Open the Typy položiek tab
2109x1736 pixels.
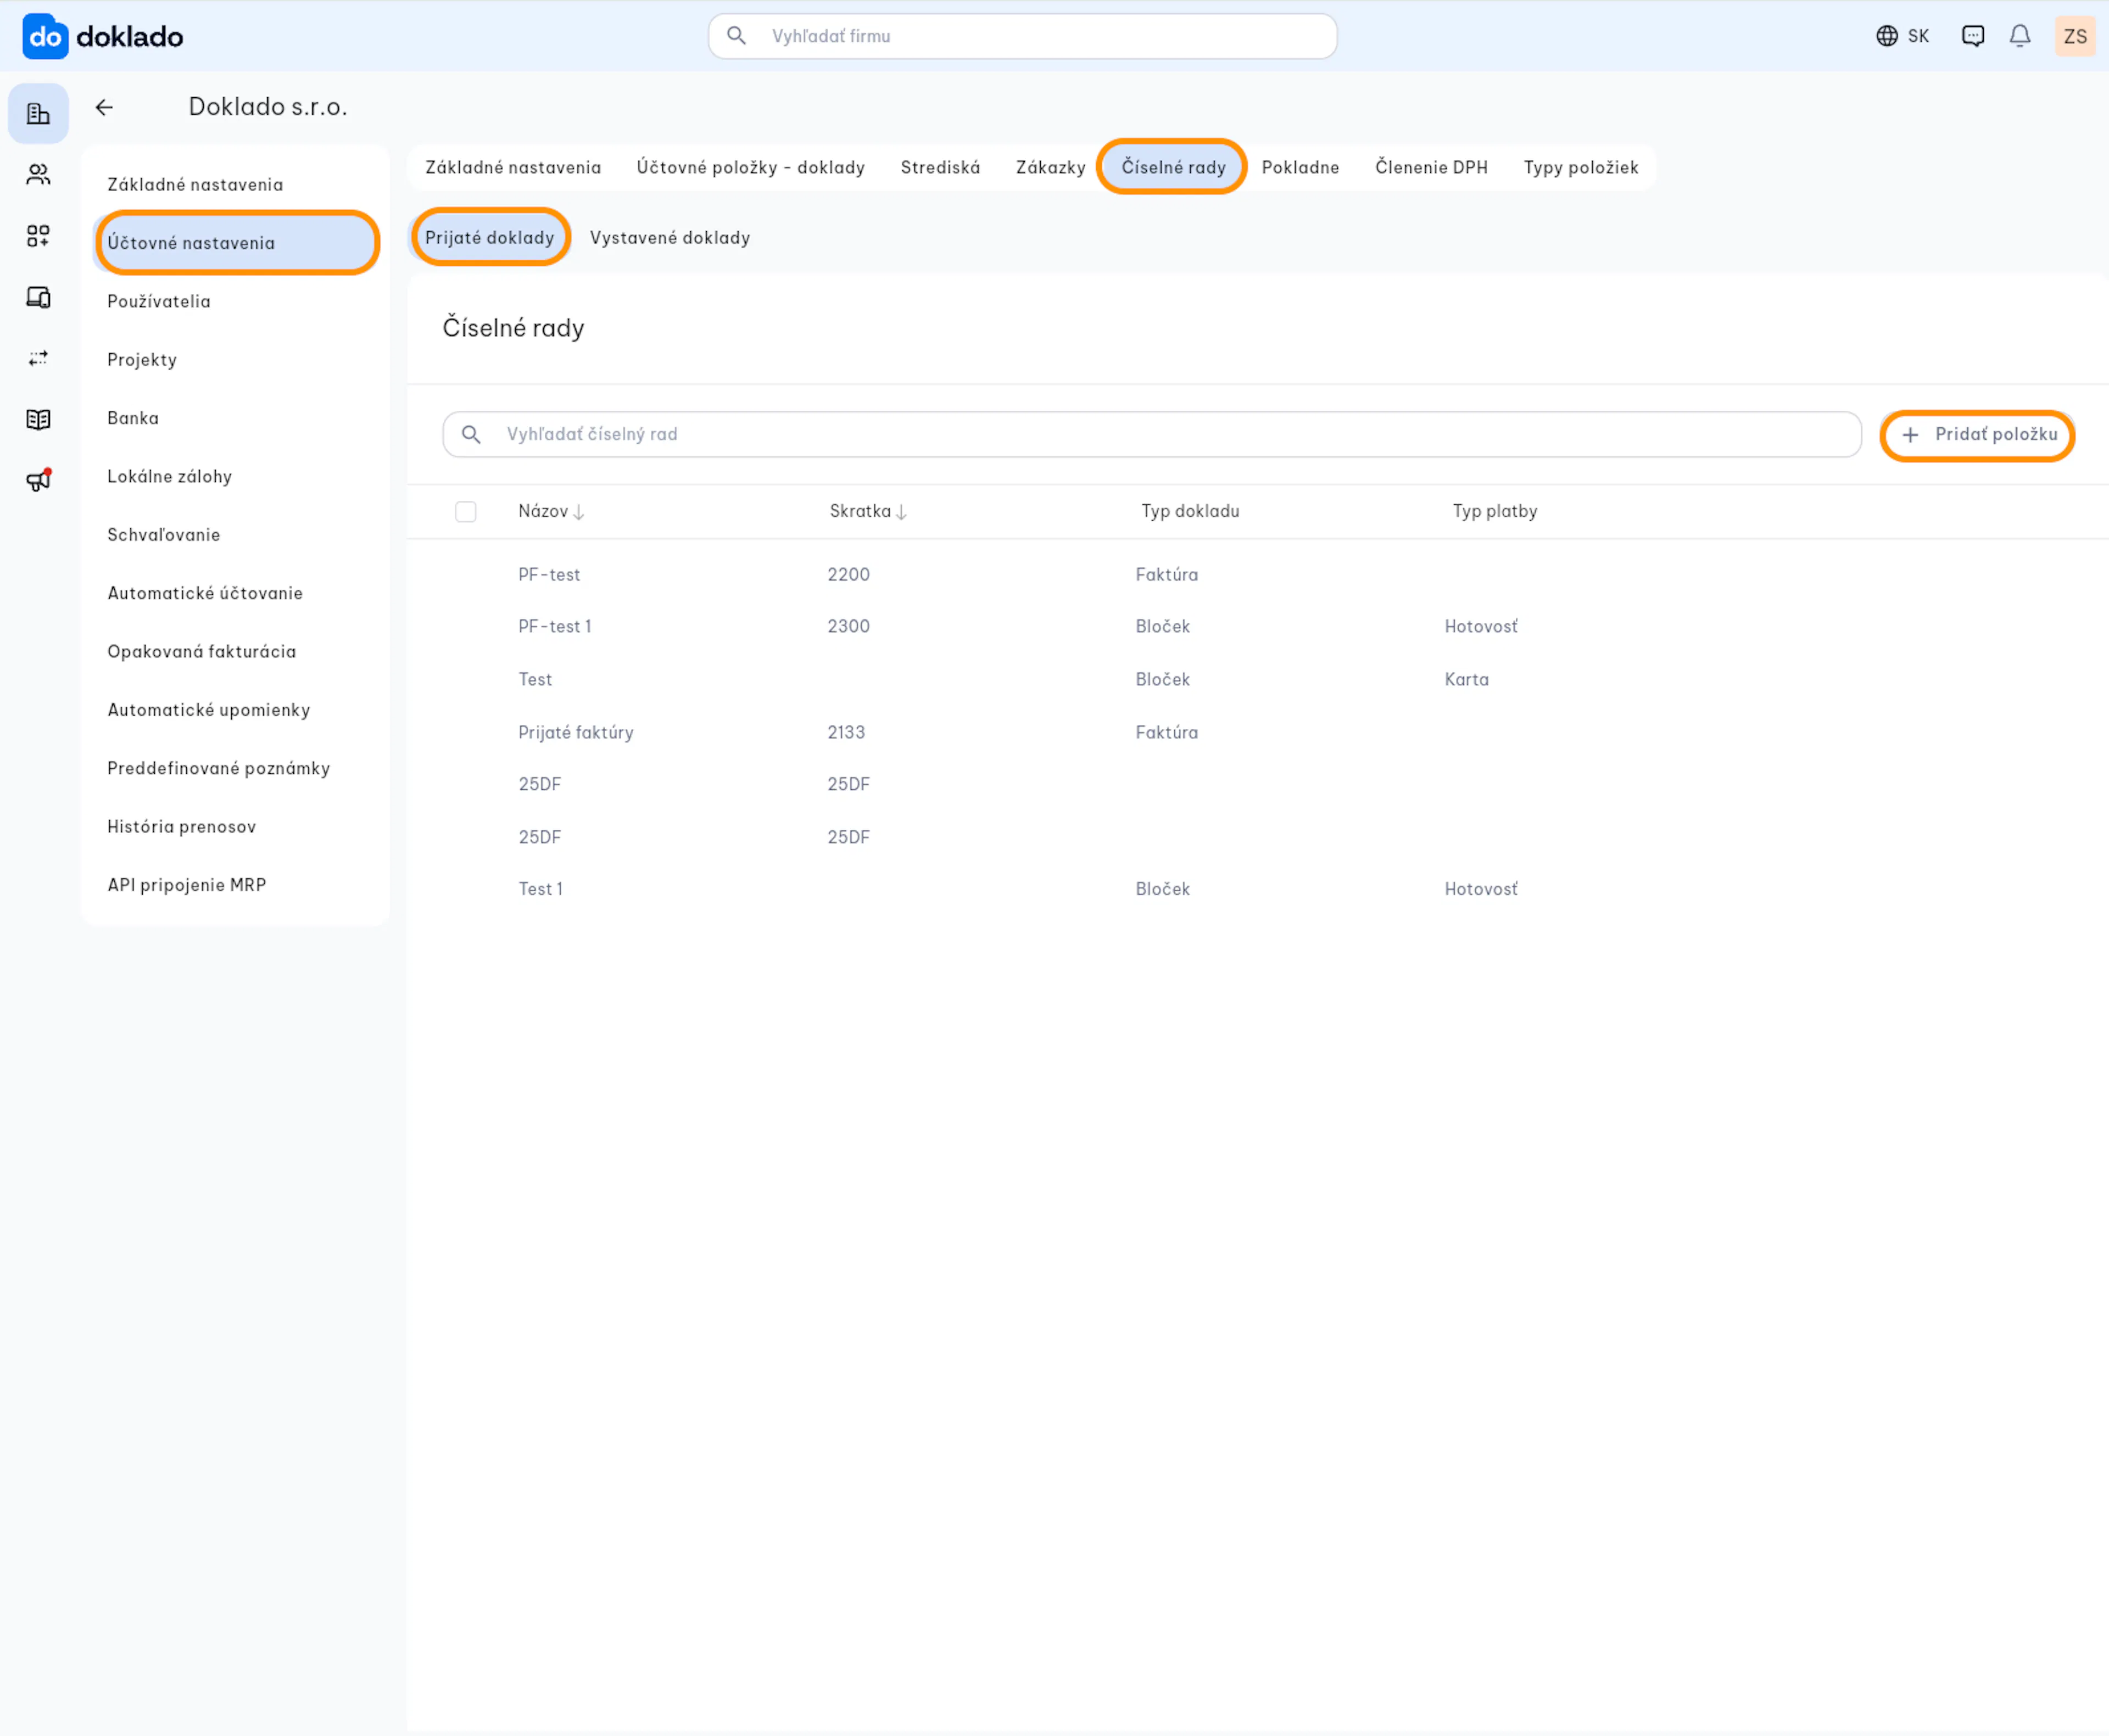[x=1581, y=167]
